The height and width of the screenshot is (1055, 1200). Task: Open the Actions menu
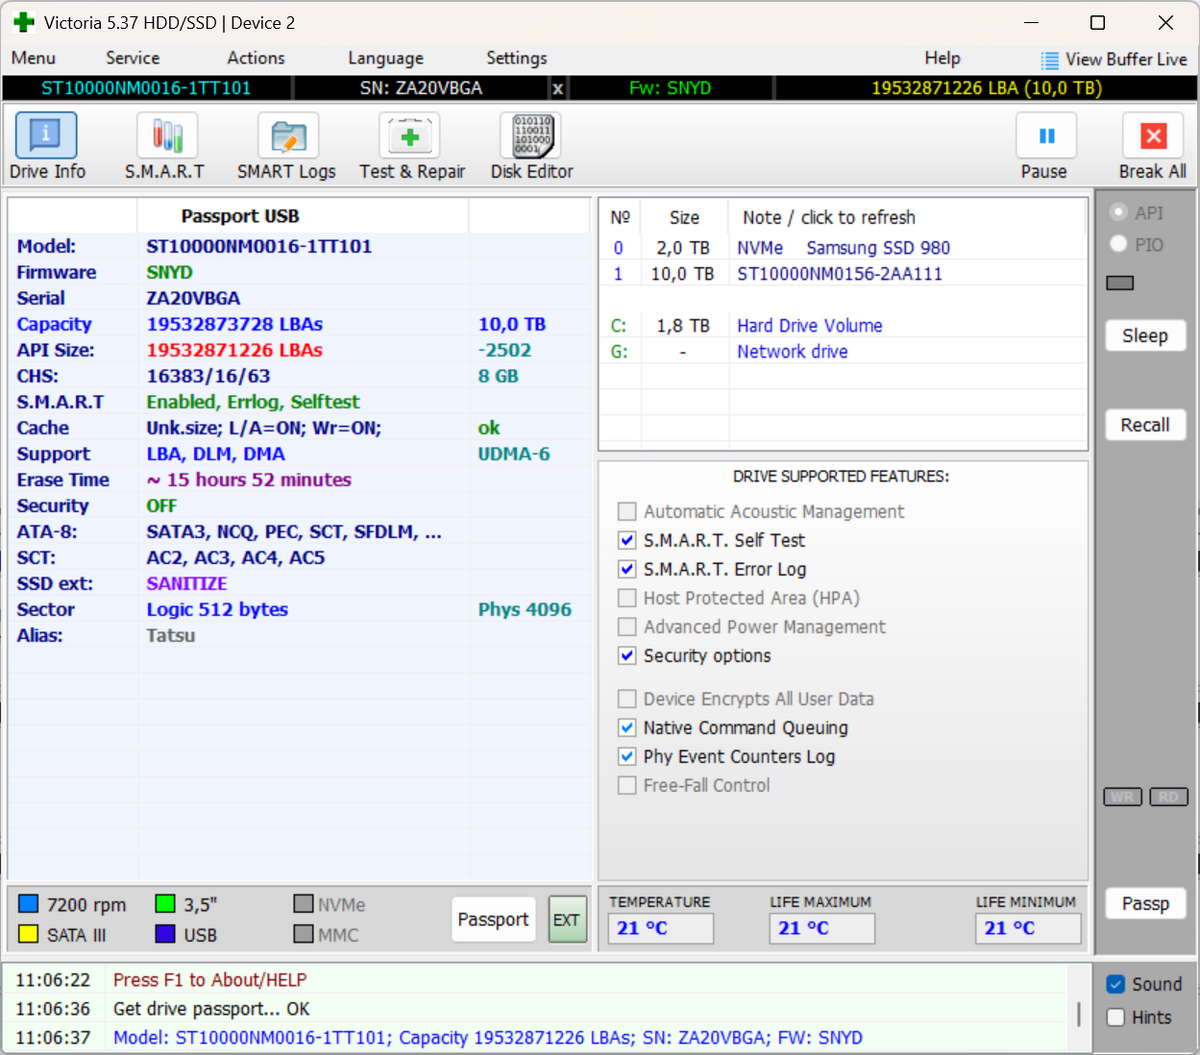(256, 58)
